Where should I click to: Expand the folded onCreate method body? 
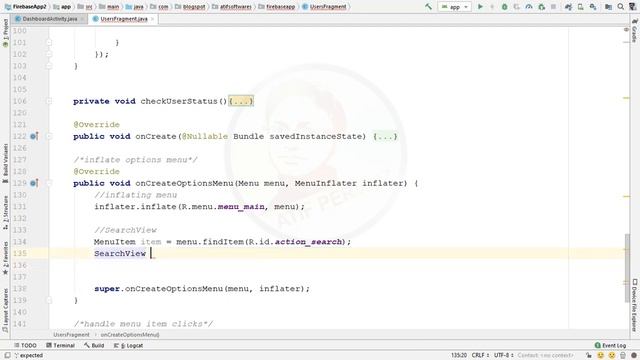[x=385, y=136]
